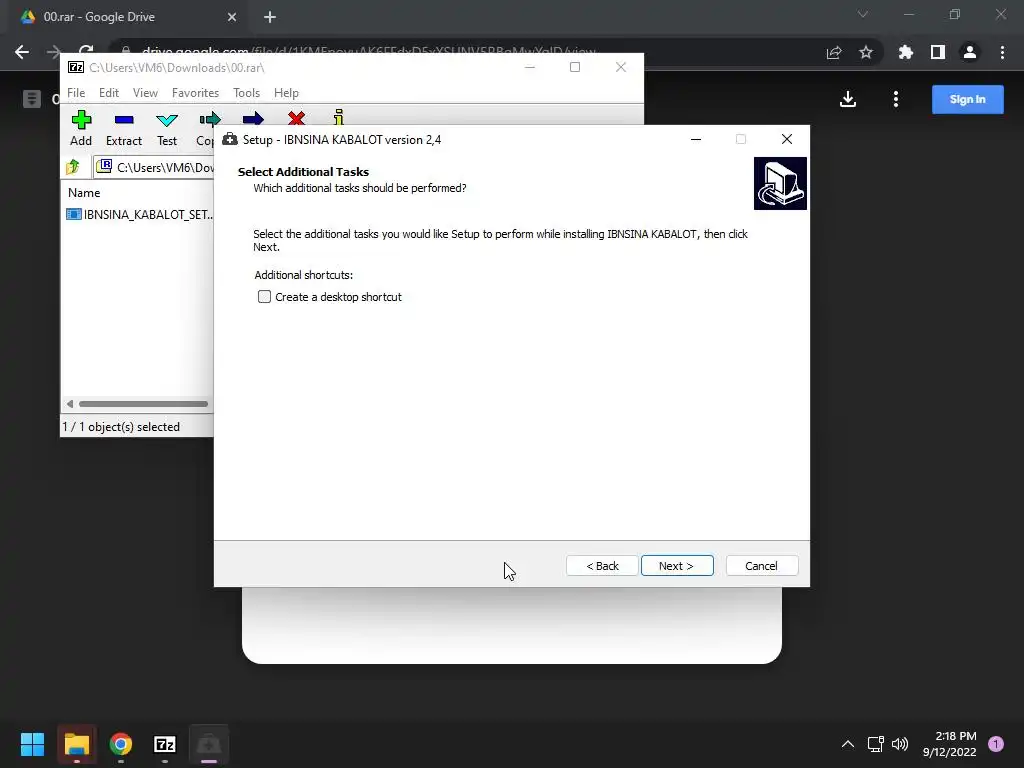Open the clock showing 2:18 PM
This screenshot has height=768, width=1024.
click(950, 744)
